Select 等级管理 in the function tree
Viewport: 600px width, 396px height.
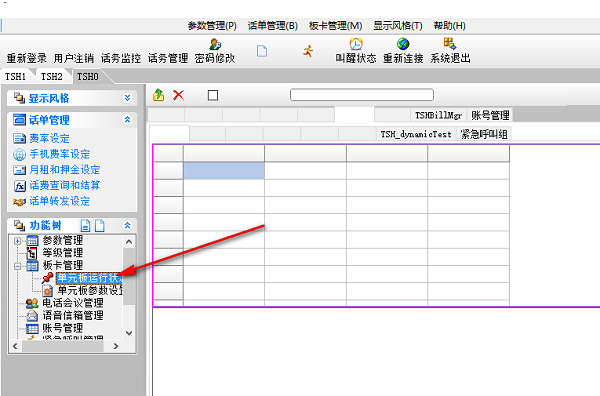point(62,253)
